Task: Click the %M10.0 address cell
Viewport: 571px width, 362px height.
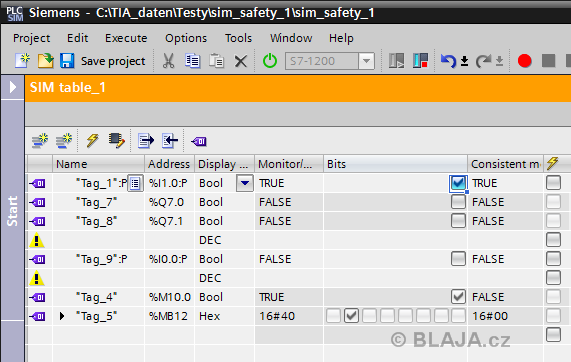Action: 169,297
